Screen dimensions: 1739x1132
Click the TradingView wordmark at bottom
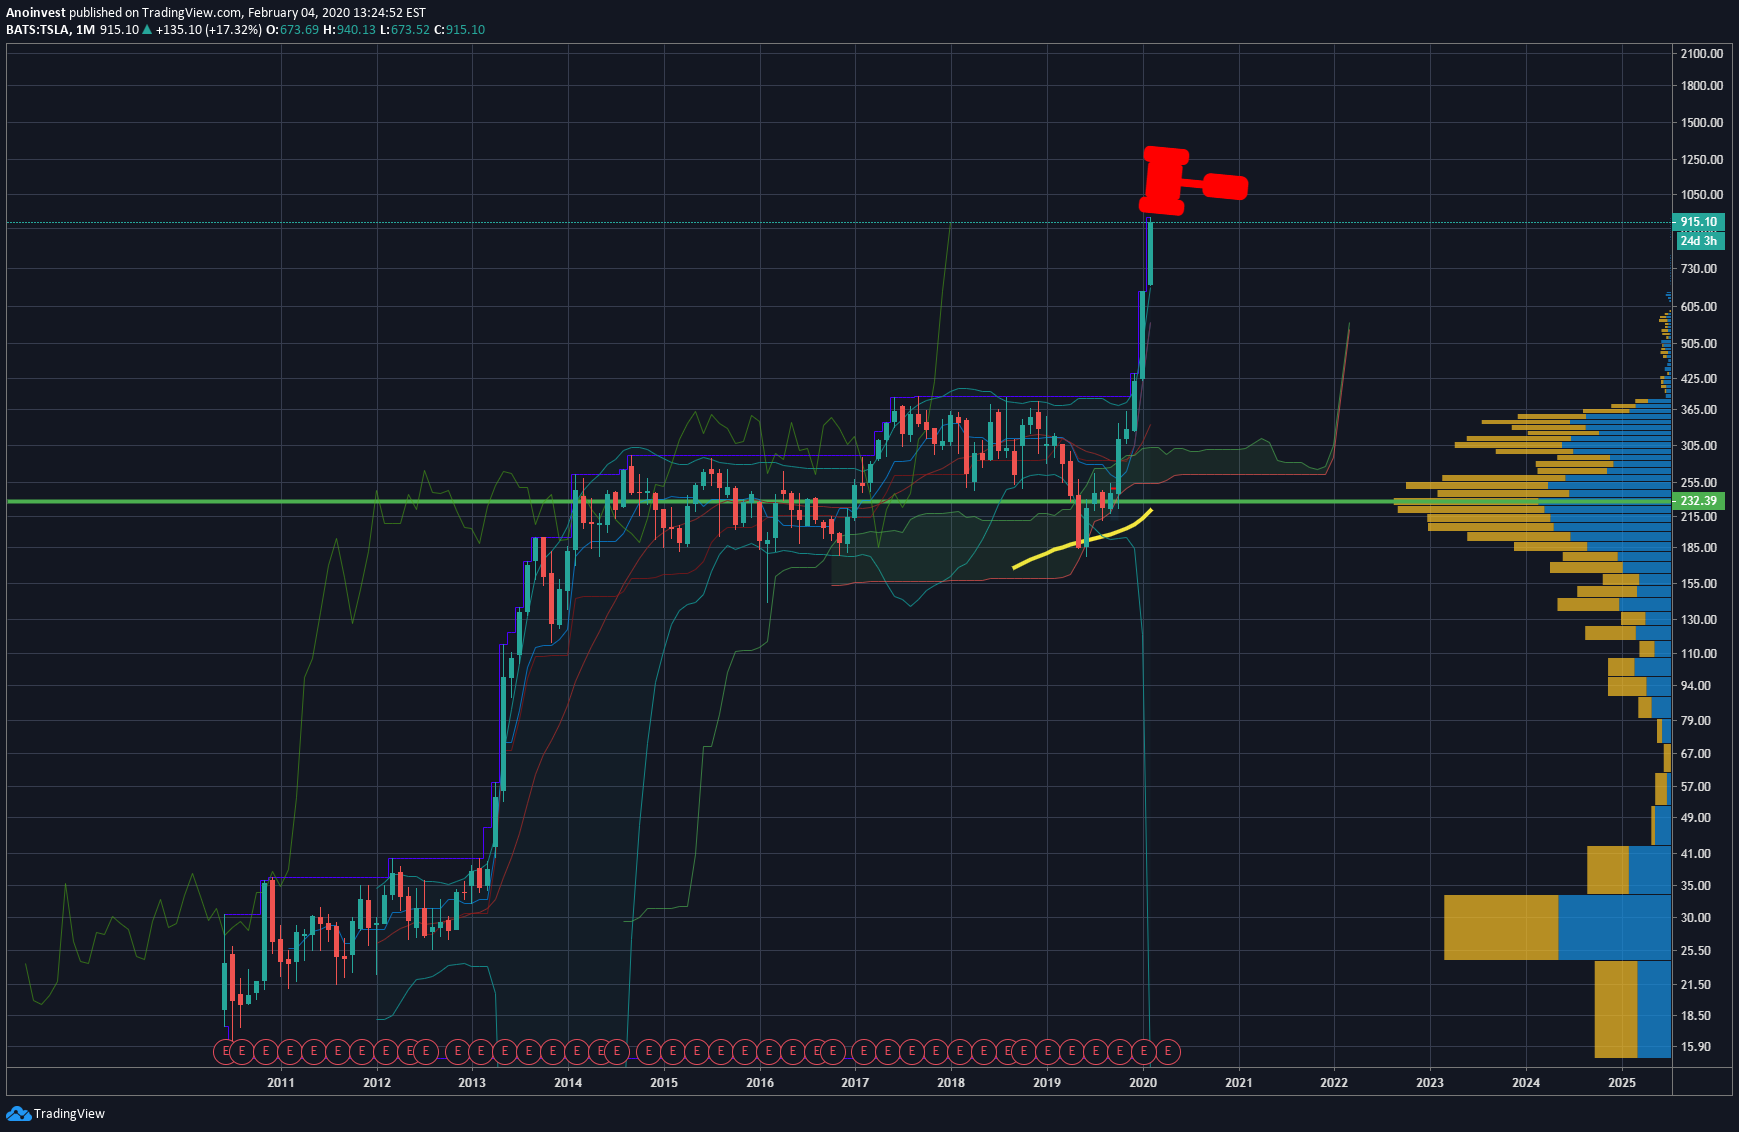point(69,1114)
